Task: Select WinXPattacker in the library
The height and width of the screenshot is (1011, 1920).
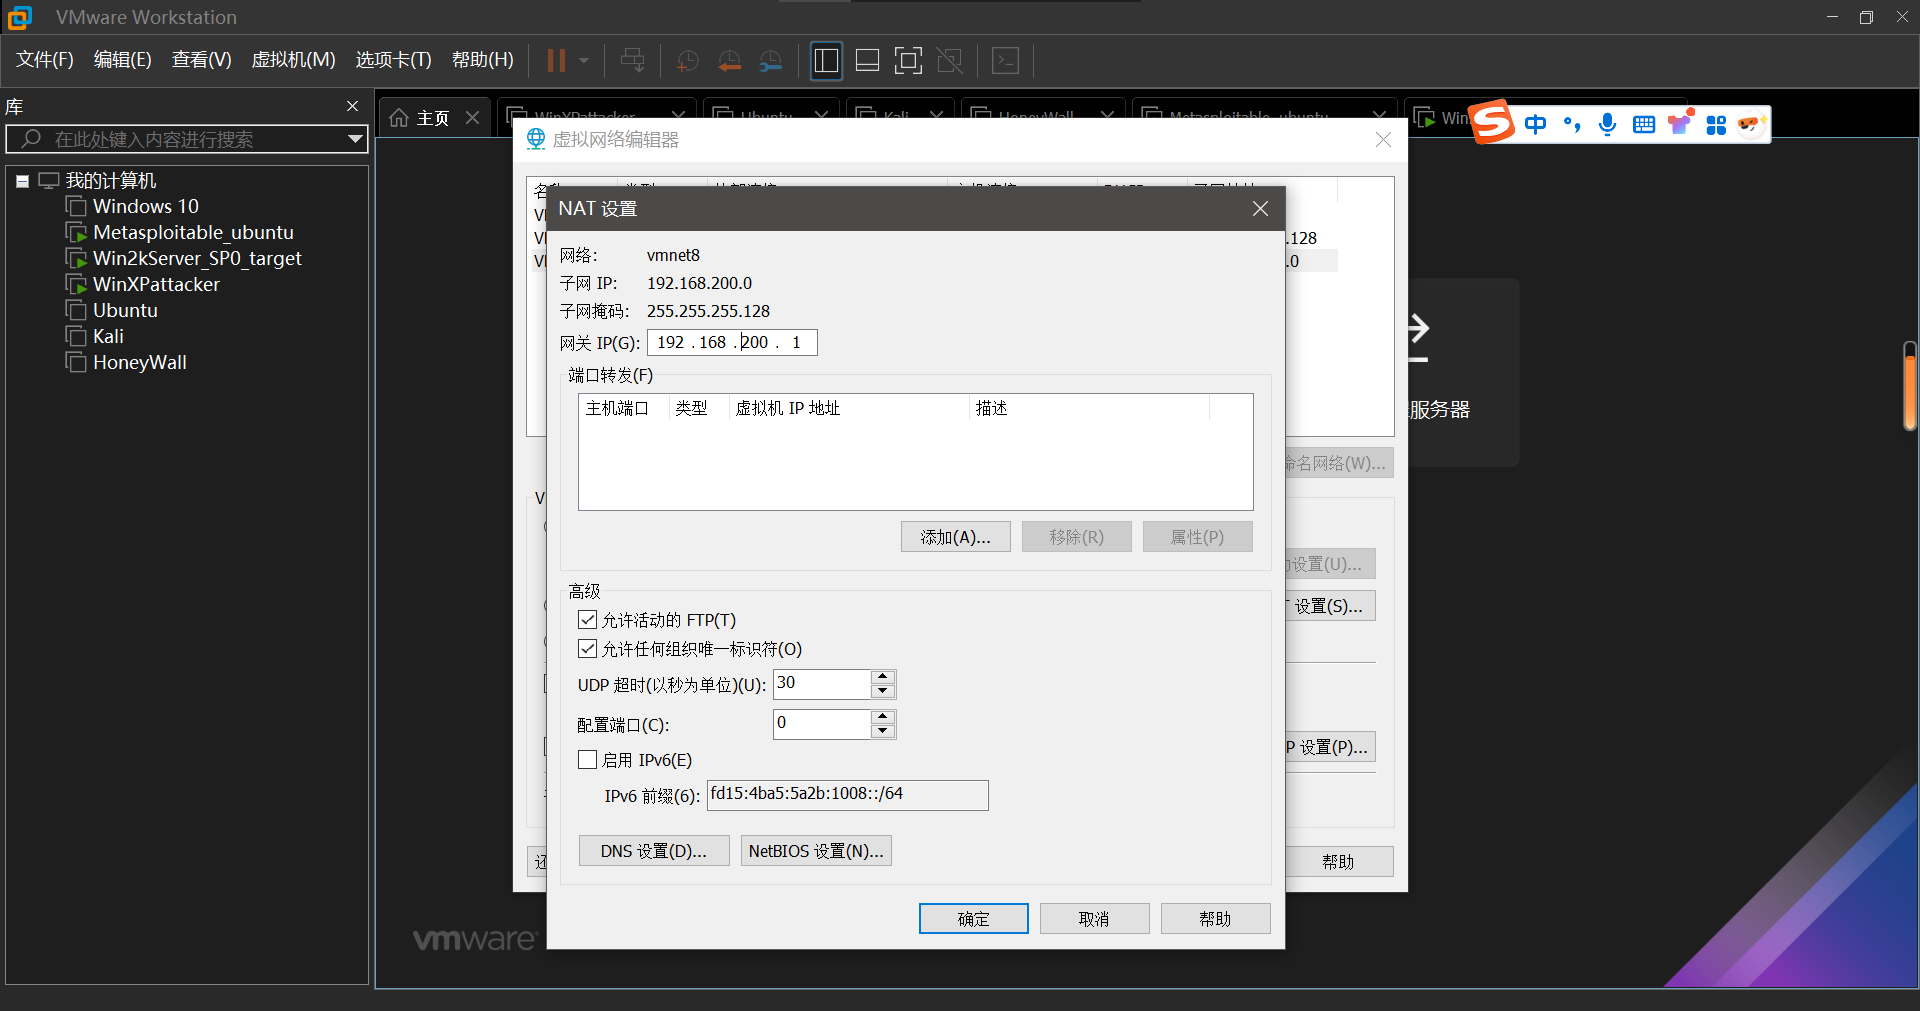Action: [x=156, y=284]
